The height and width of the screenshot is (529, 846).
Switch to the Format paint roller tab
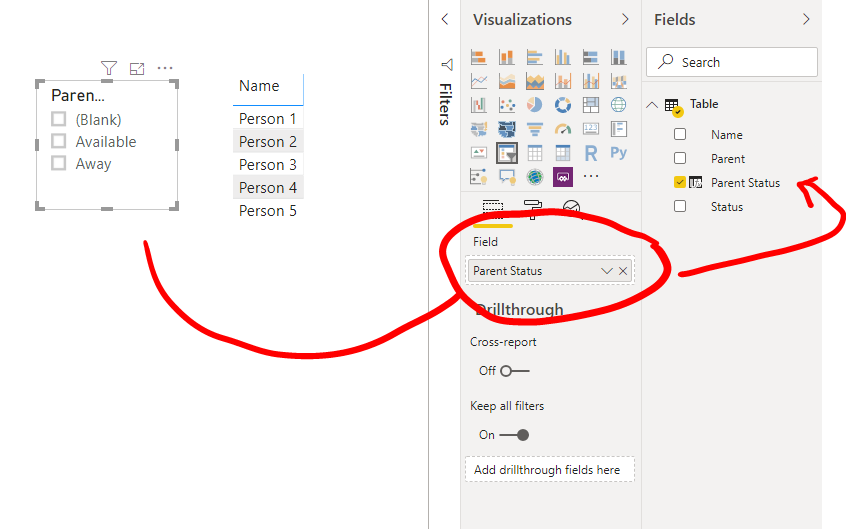[533, 208]
